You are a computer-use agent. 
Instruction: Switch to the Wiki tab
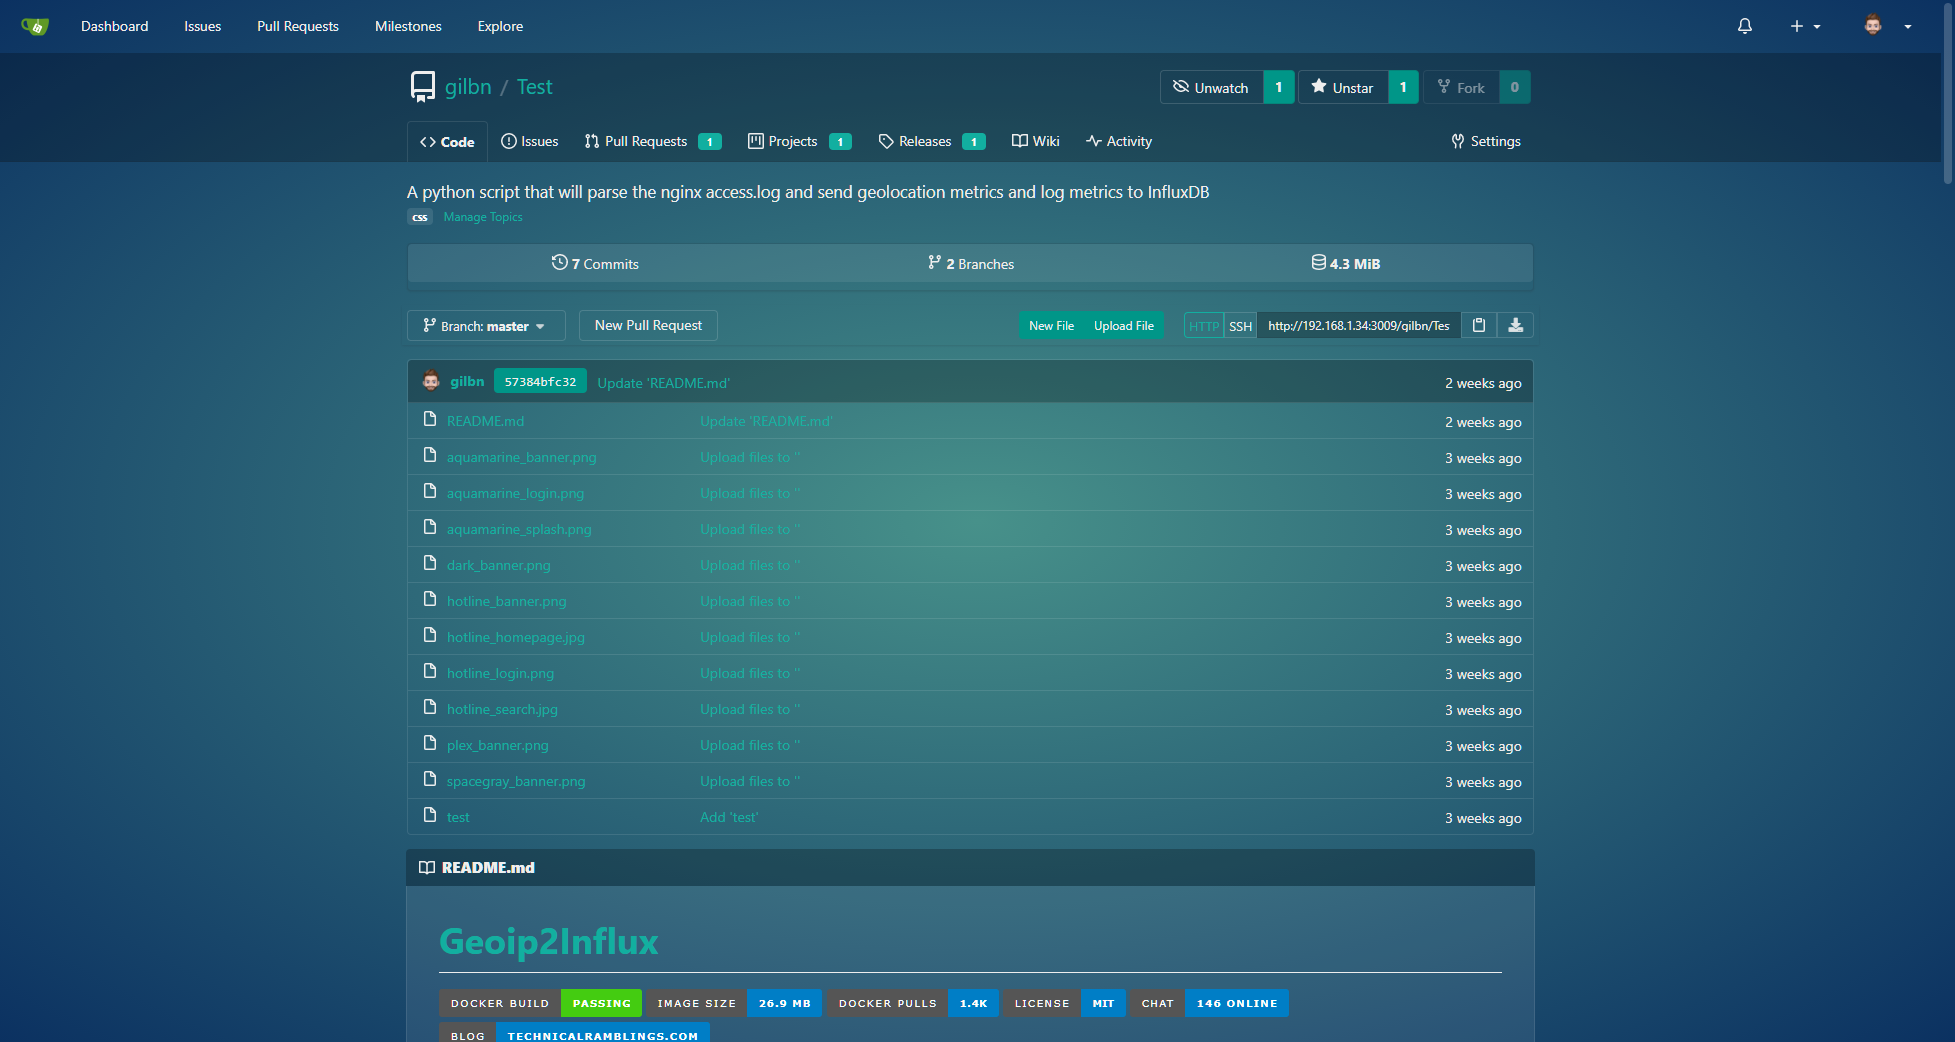1035,141
